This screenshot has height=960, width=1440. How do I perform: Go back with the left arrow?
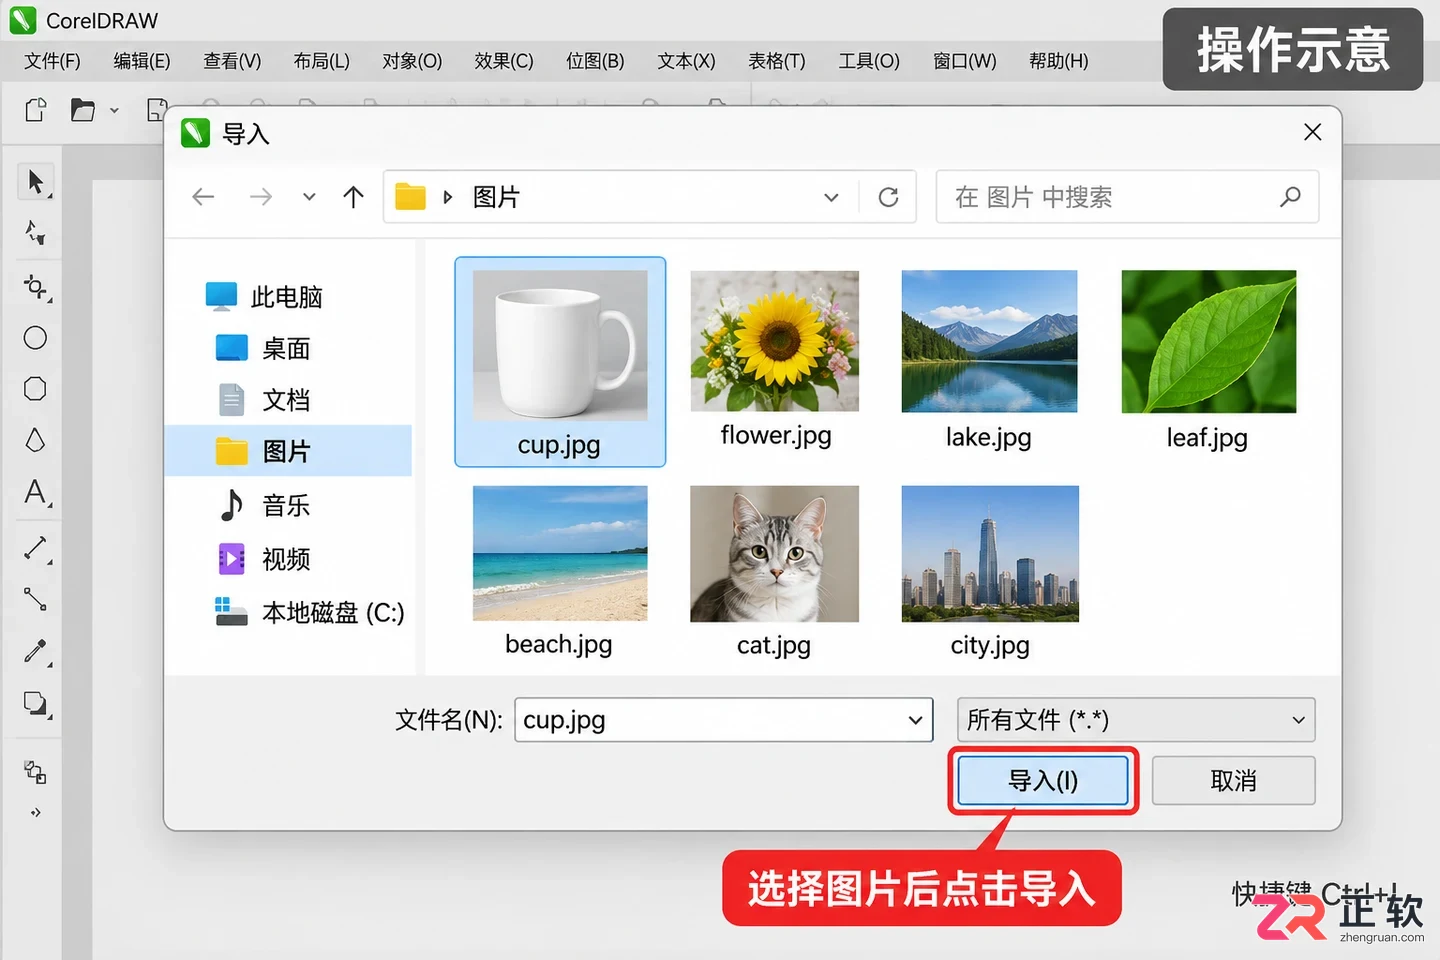[x=203, y=197]
